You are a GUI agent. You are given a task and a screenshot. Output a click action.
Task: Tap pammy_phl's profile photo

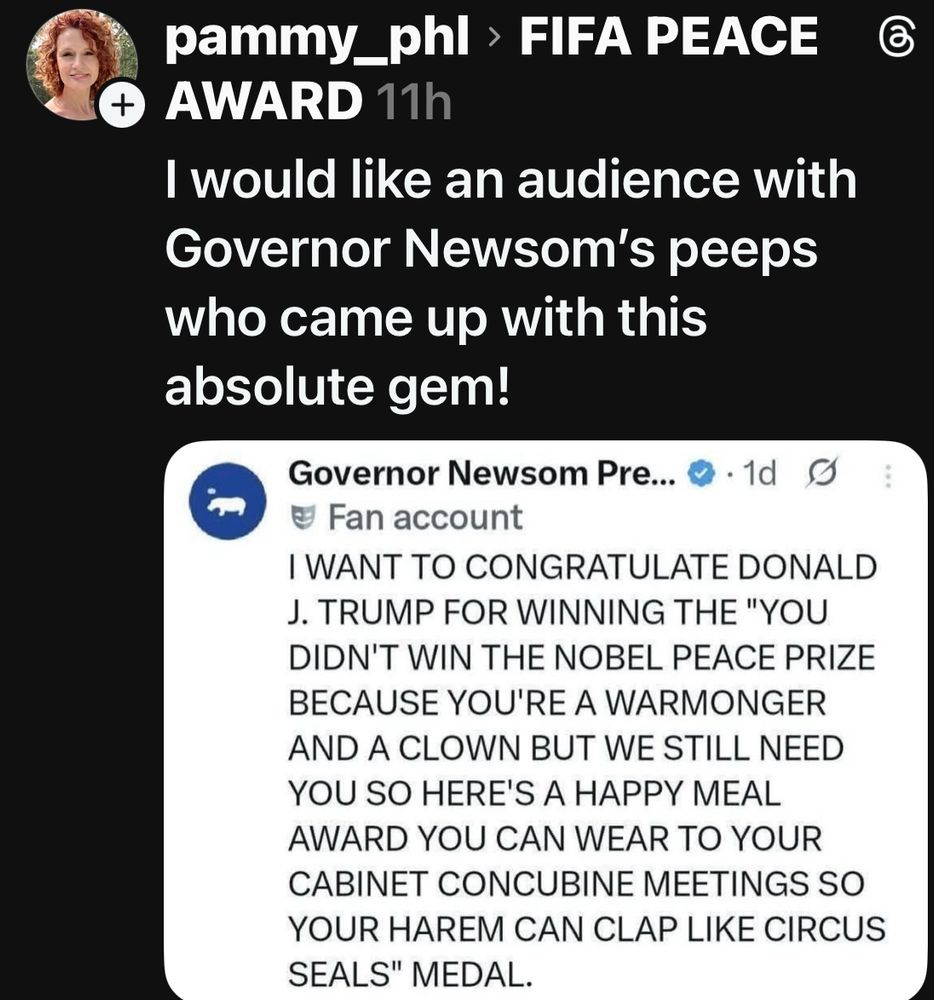point(80,65)
